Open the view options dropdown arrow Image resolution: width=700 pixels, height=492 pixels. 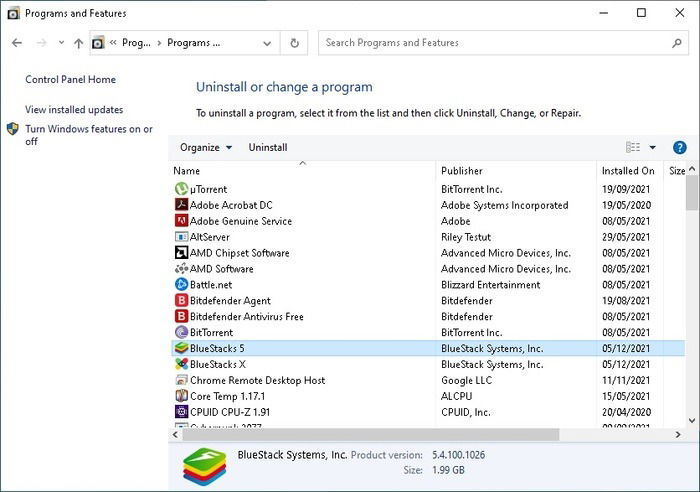point(652,147)
